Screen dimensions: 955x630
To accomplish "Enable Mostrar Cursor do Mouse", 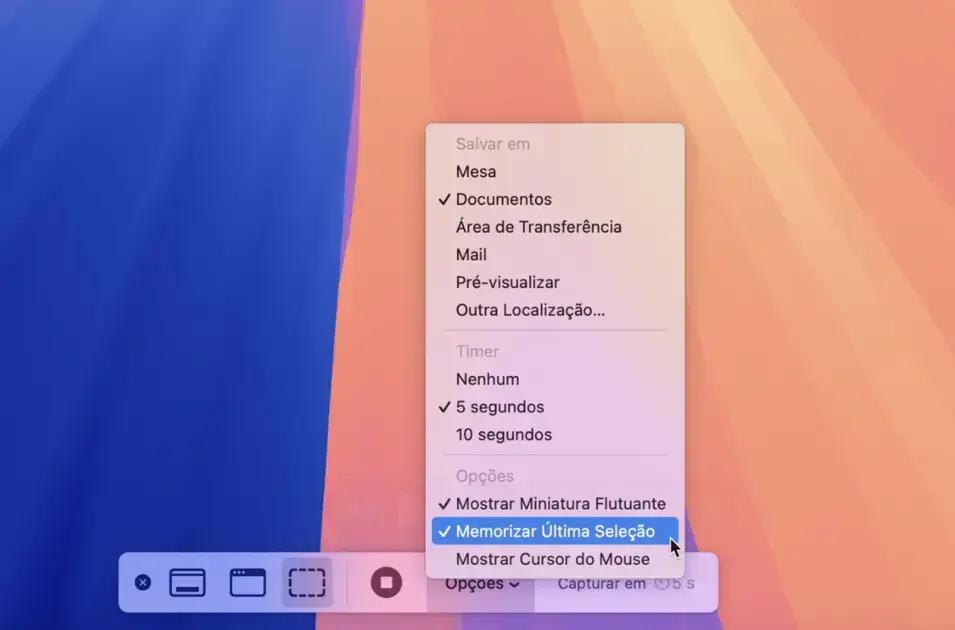I will click(x=555, y=559).
